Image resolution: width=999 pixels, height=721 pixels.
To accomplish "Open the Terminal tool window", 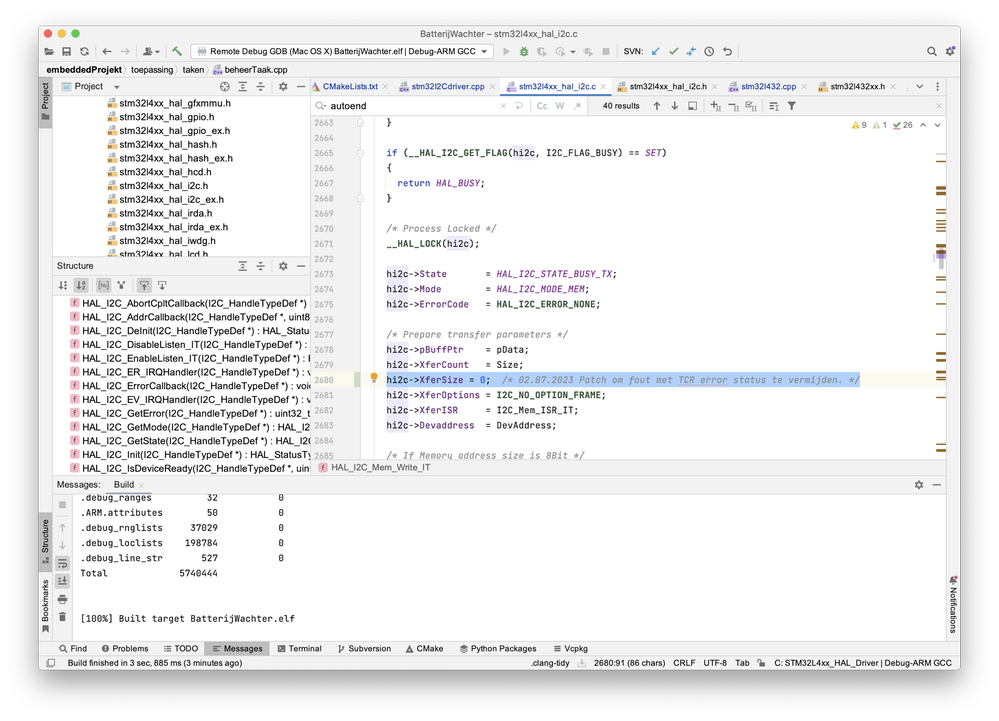I will click(299, 648).
